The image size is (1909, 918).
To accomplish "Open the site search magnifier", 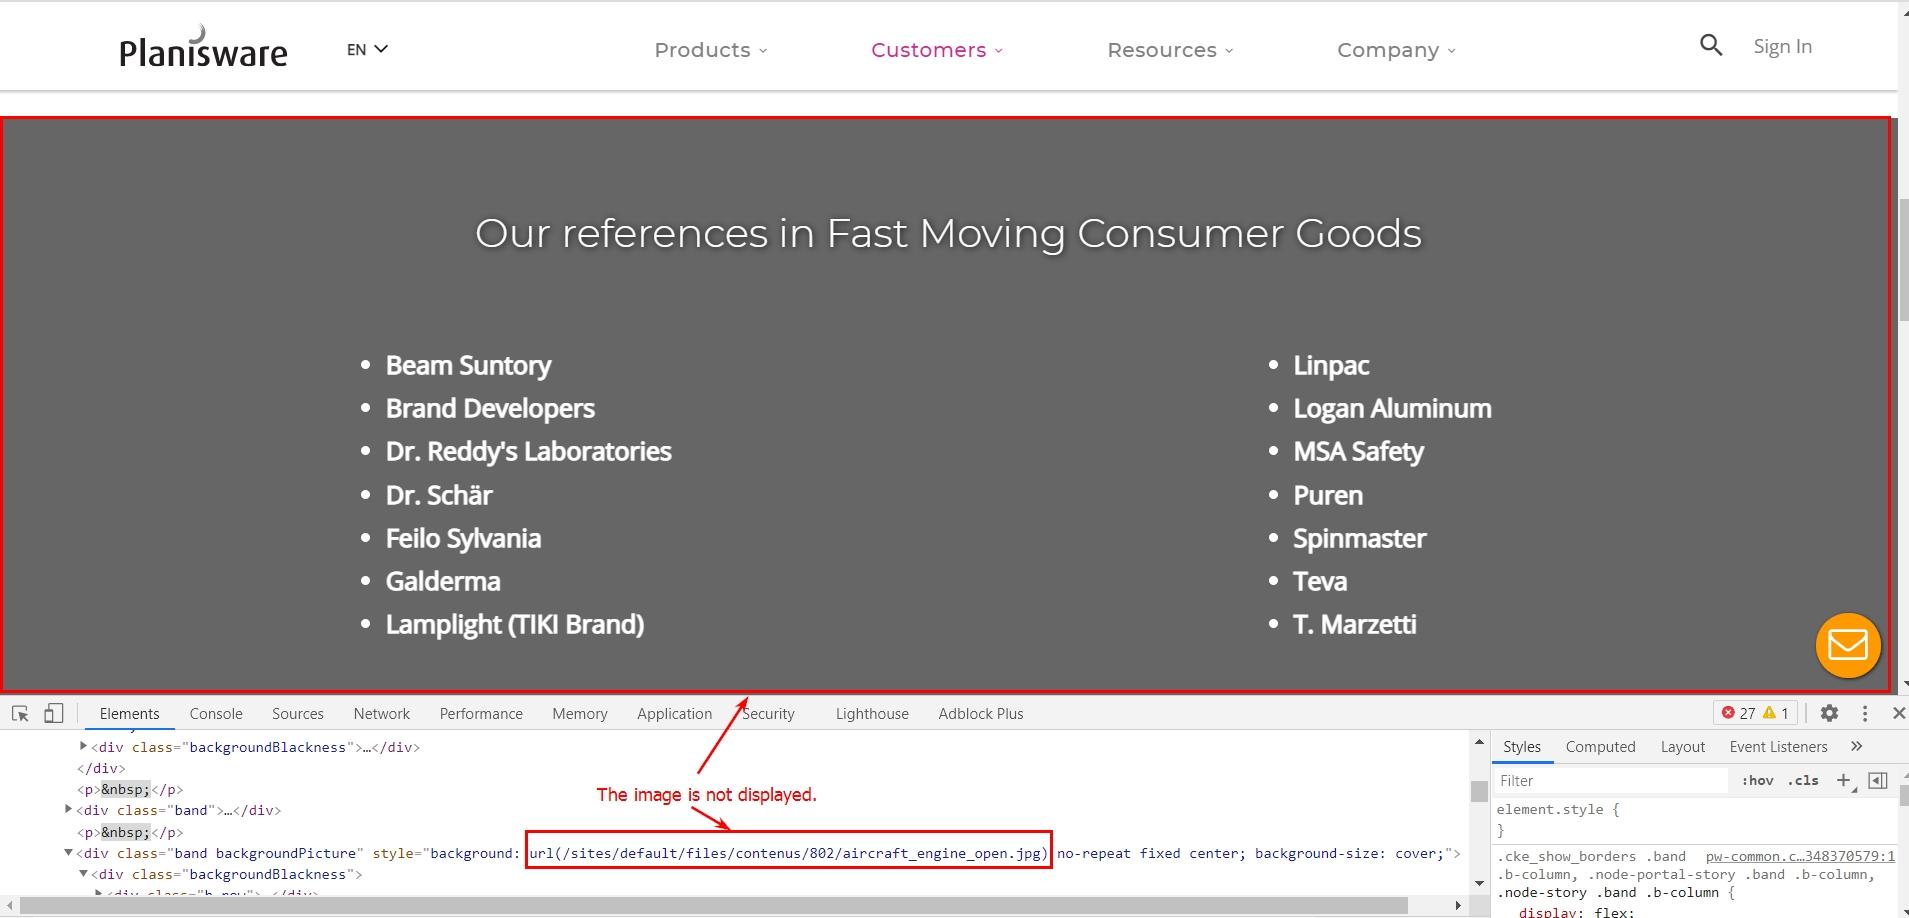I will tap(1711, 45).
